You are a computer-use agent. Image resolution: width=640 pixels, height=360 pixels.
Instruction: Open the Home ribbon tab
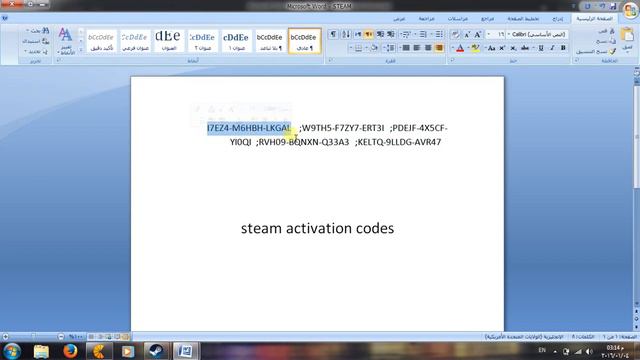coord(594,19)
